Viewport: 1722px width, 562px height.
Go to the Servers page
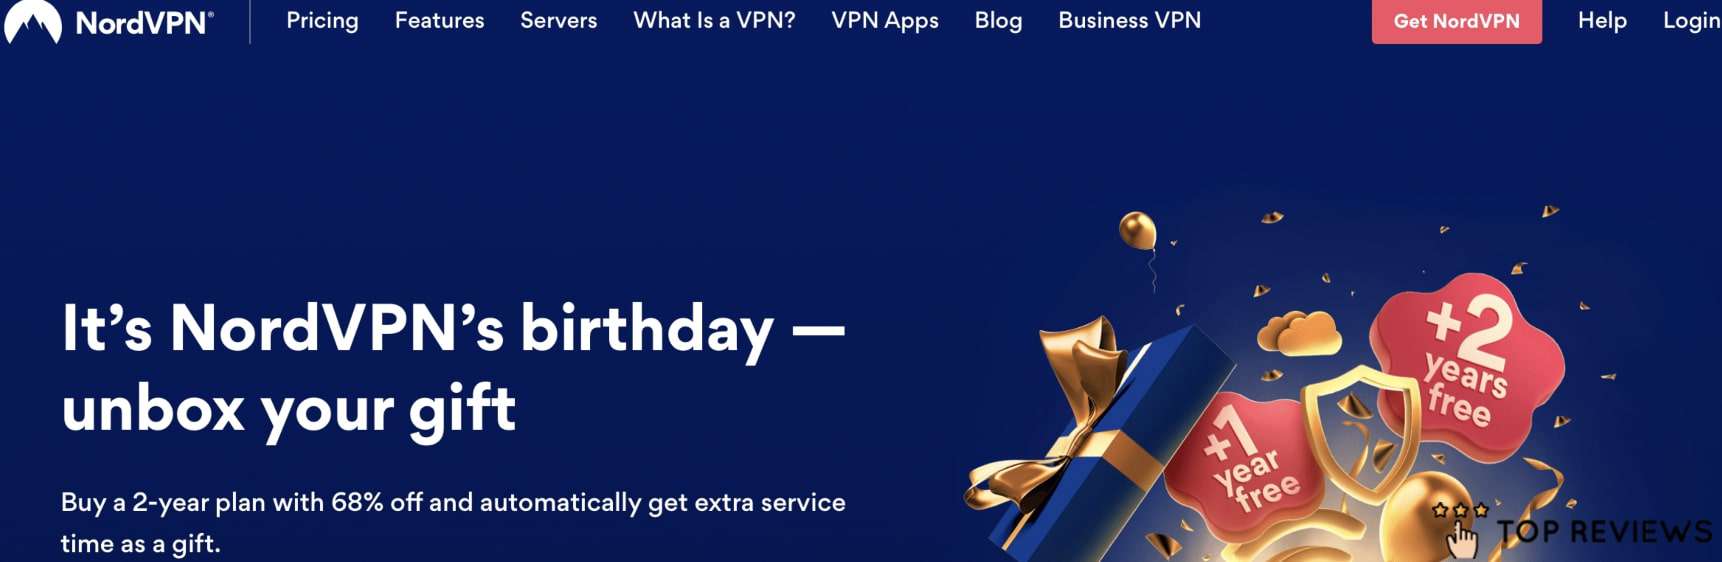[558, 21]
